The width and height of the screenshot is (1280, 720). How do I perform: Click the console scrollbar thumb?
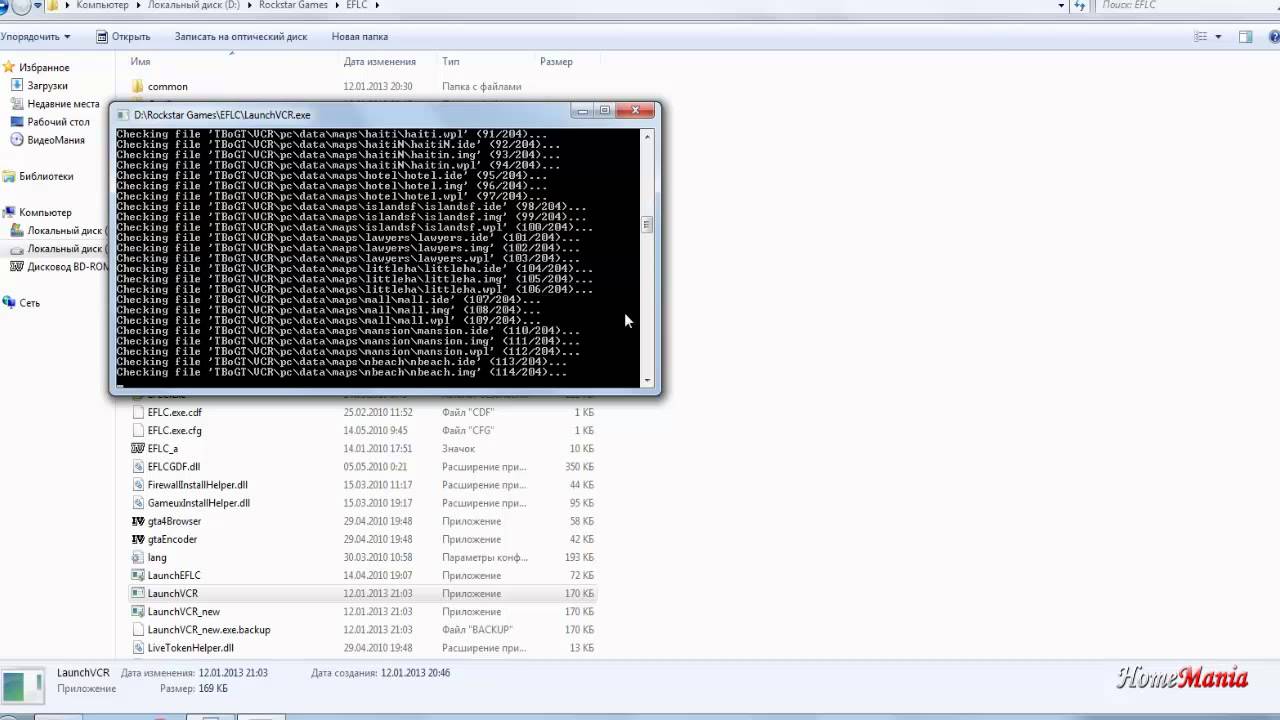647,225
